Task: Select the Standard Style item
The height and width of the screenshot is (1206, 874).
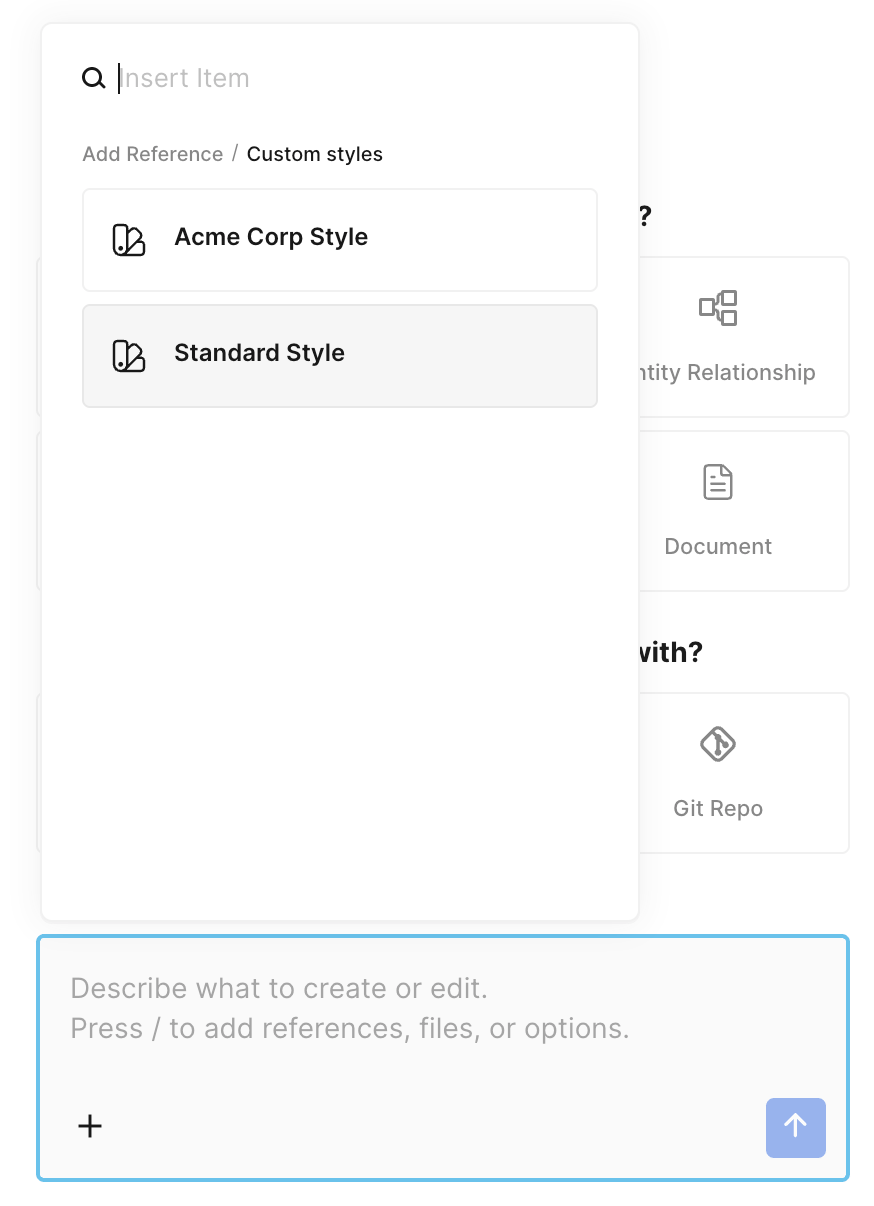Action: (x=340, y=356)
